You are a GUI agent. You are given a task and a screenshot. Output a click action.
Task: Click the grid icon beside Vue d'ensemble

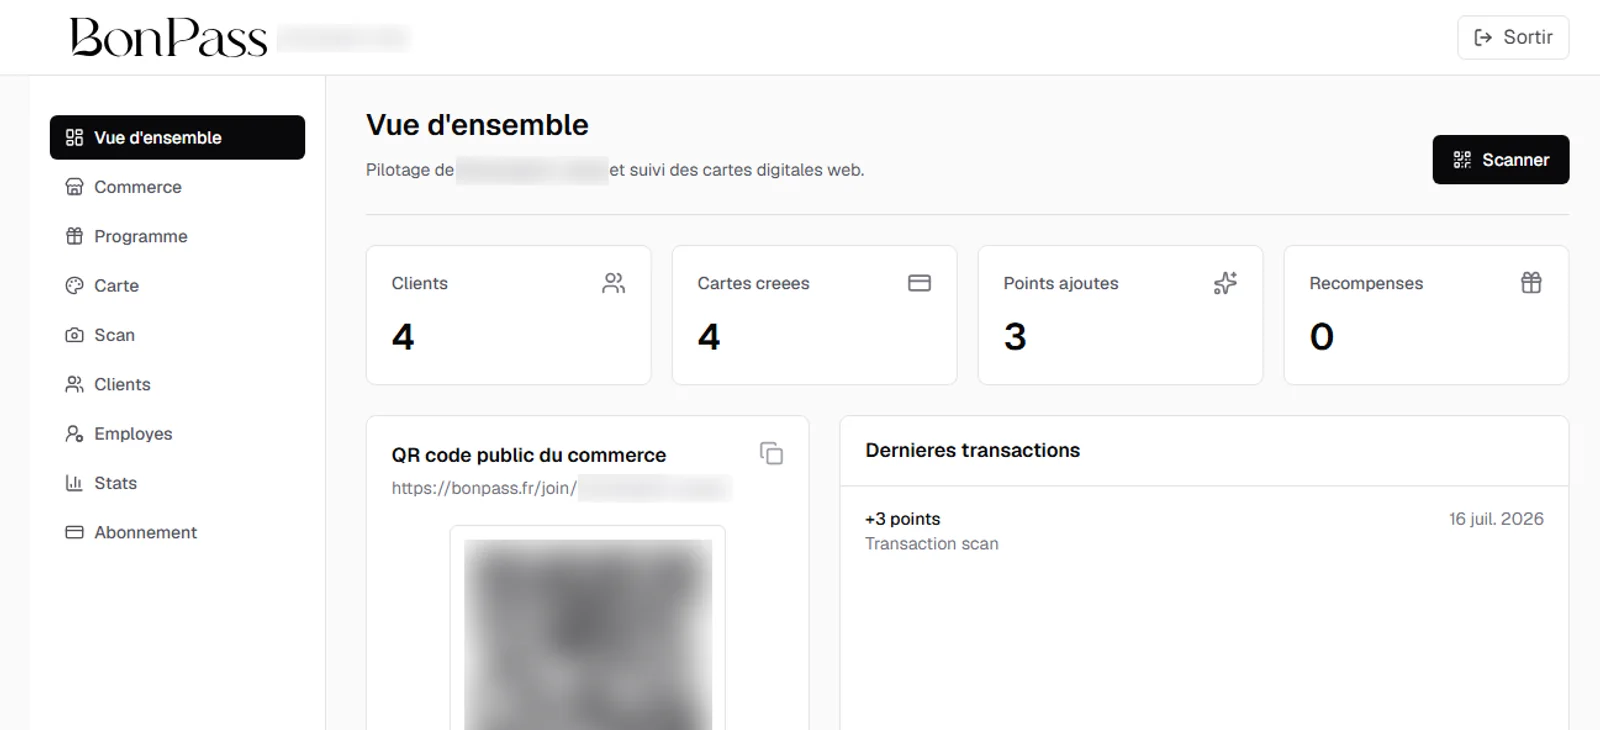point(74,137)
